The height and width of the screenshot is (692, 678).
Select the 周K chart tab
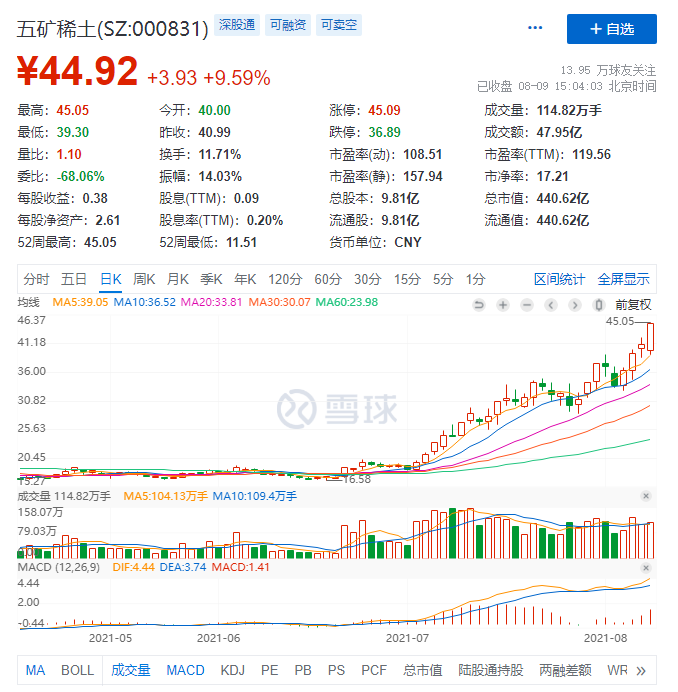click(144, 279)
